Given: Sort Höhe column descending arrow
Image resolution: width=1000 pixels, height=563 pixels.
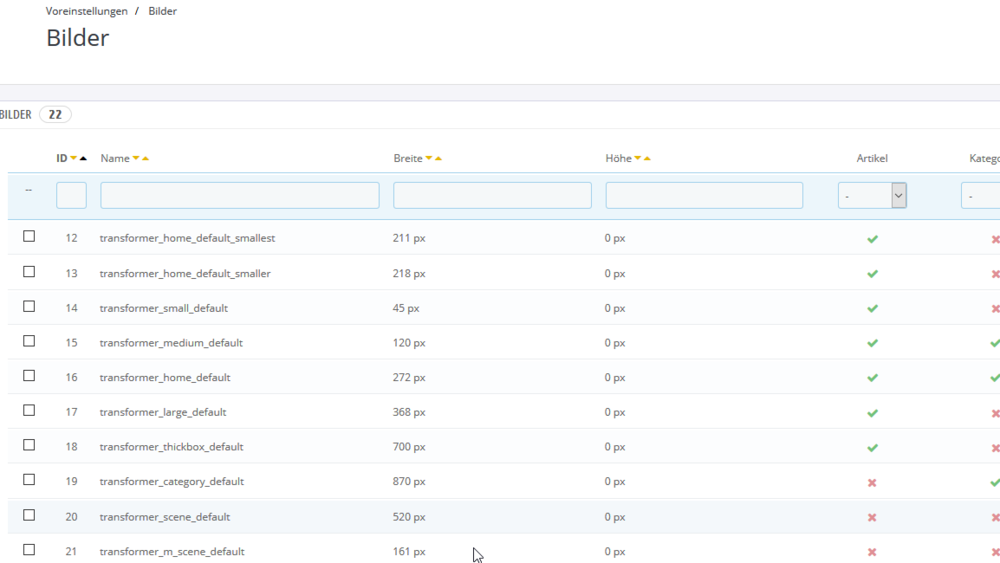Looking at the screenshot, I should [637, 159].
